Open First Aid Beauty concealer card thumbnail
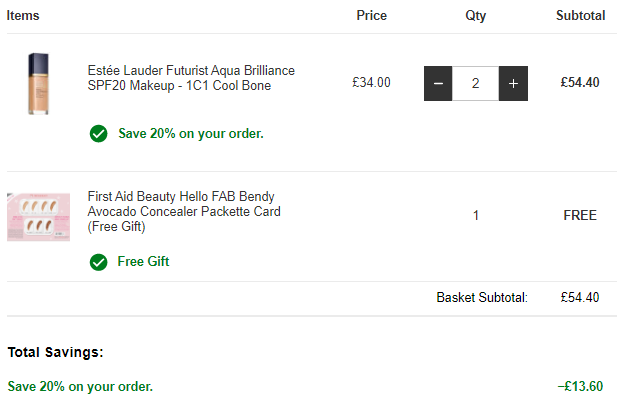The width and height of the screenshot is (617, 399). 38,217
